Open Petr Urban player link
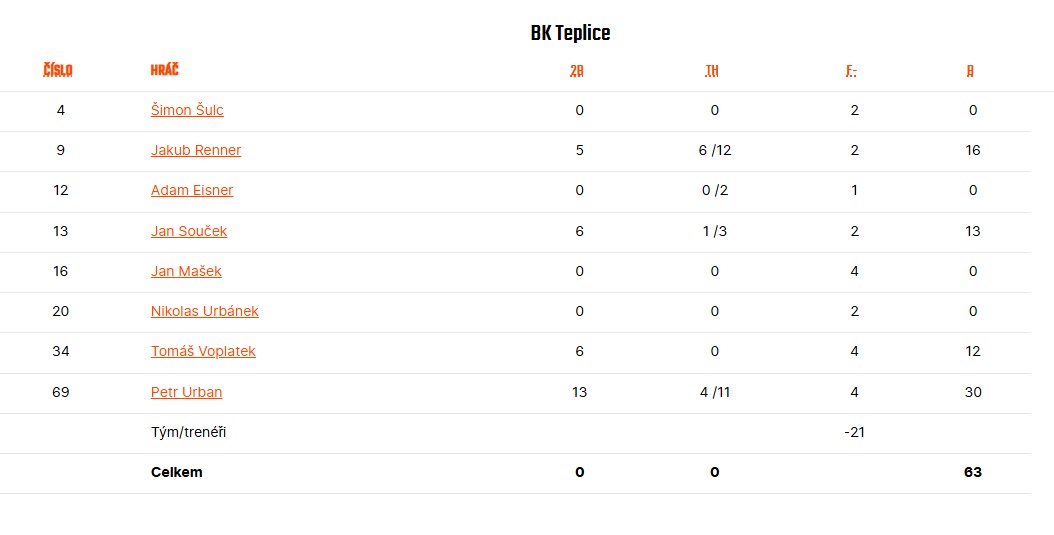The width and height of the screenshot is (1054, 535). coord(186,392)
